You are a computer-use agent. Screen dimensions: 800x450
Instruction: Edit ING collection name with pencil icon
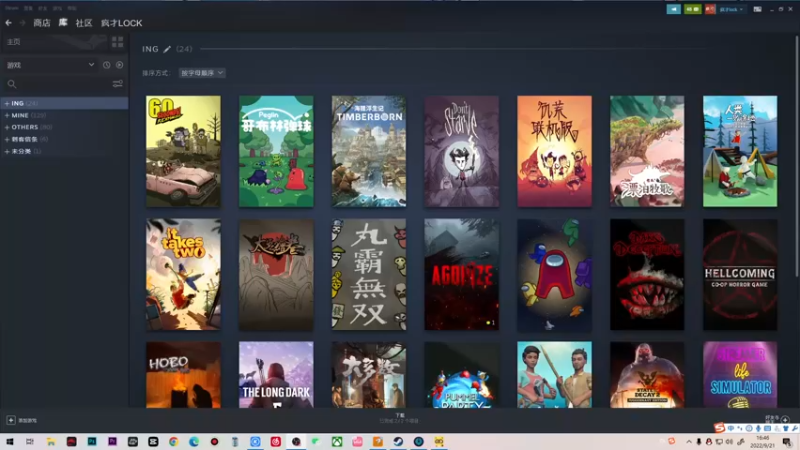167,49
